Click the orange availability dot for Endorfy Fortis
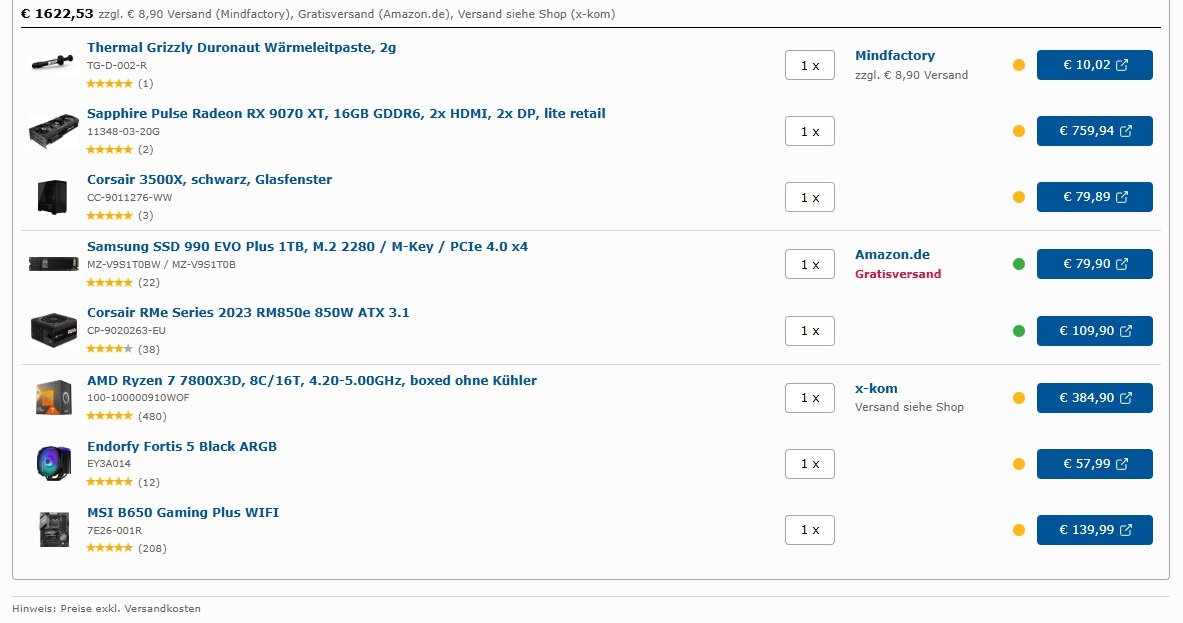 (1019, 464)
